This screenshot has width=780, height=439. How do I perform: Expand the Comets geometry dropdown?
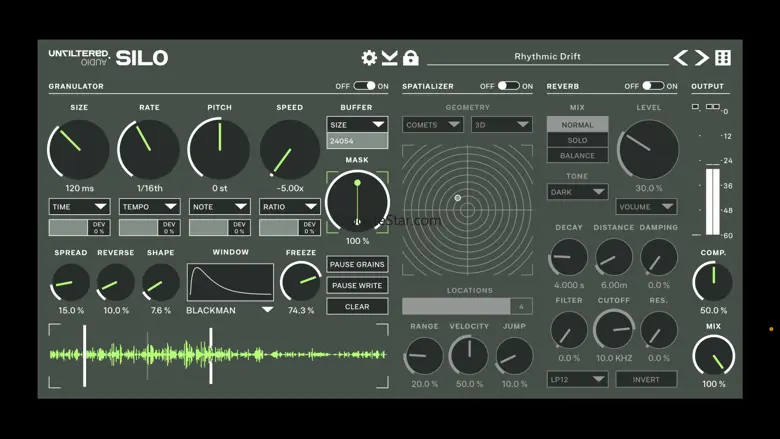pos(432,125)
